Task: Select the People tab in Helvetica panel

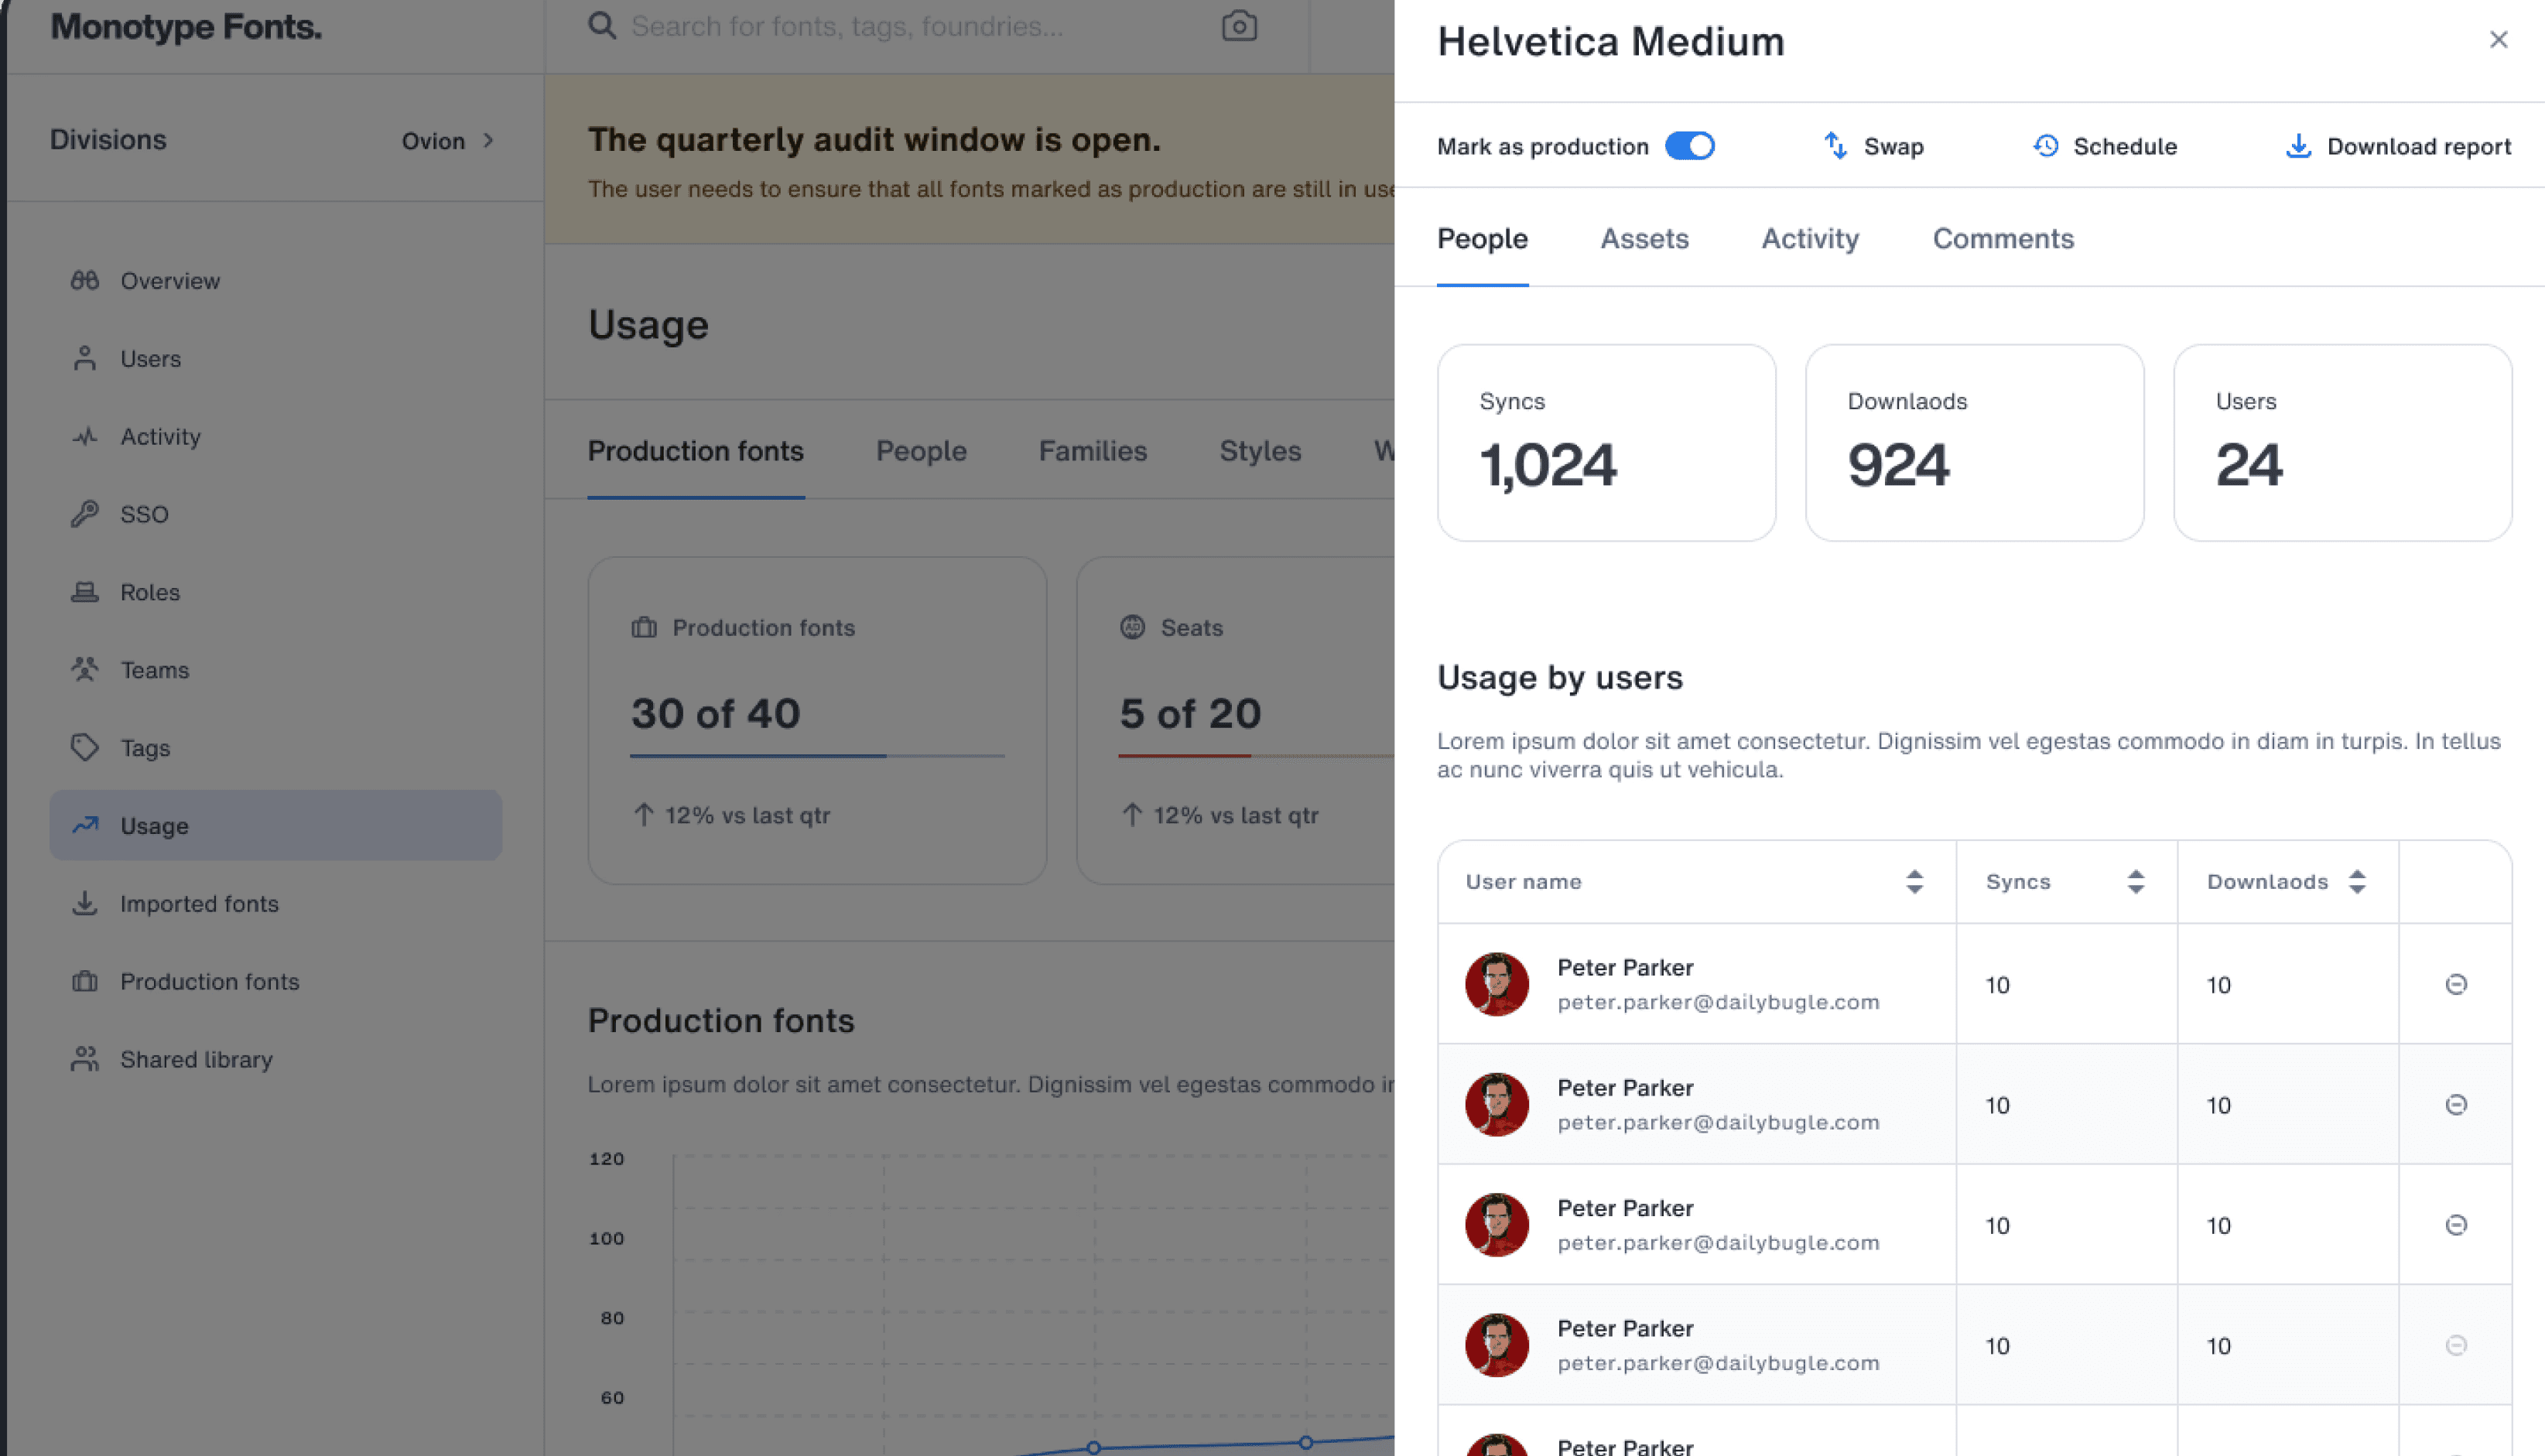Action: 1483,239
